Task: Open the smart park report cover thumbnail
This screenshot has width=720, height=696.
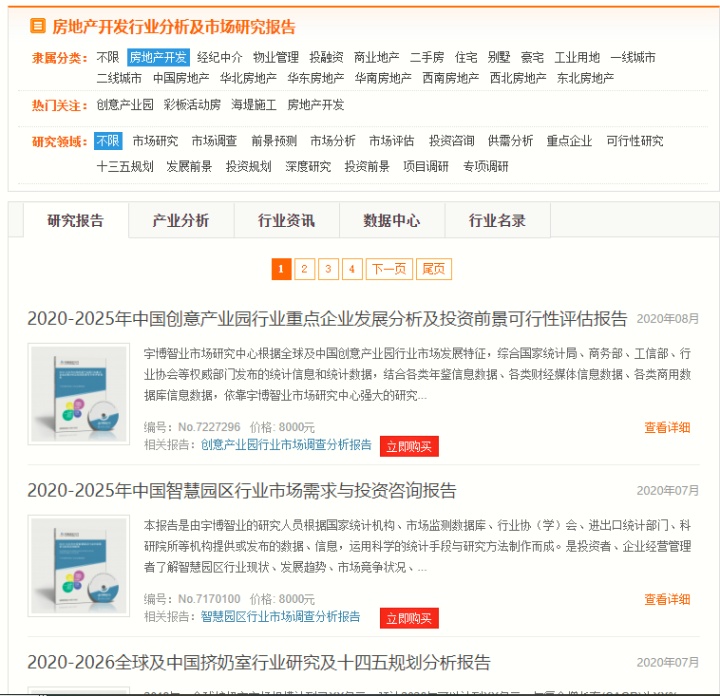Action: coord(79,566)
